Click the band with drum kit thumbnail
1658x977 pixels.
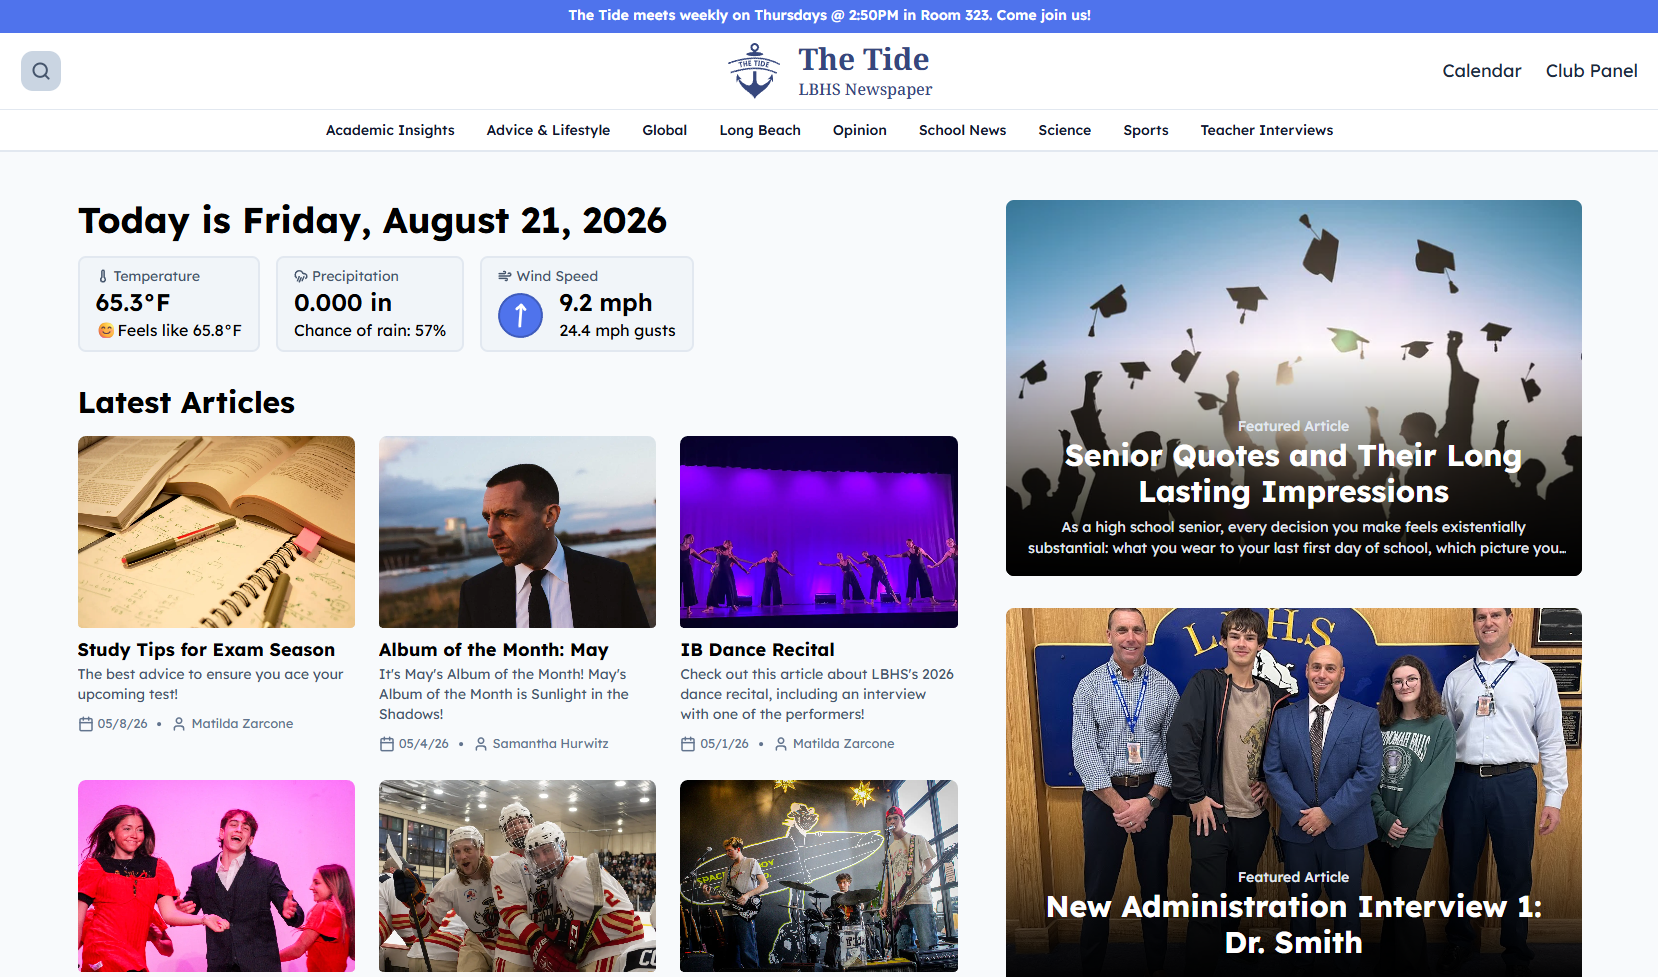(819, 876)
